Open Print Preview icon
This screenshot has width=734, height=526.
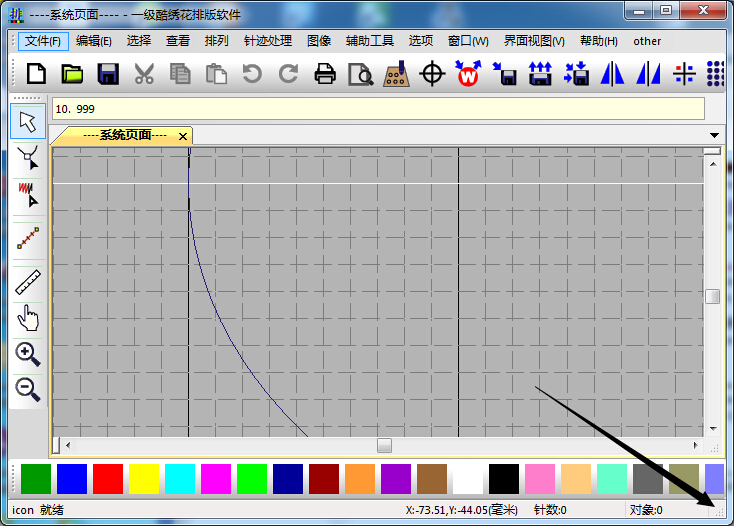(360, 74)
